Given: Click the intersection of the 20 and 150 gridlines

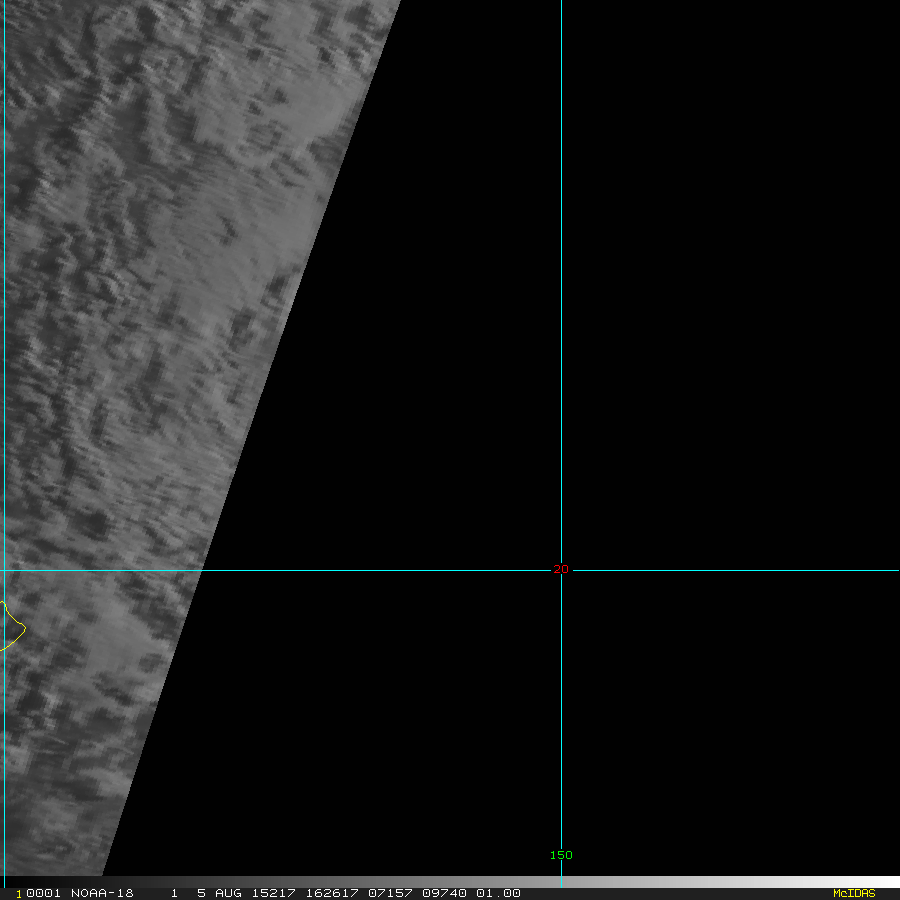Looking at the screenshot, I should point(561,571).
